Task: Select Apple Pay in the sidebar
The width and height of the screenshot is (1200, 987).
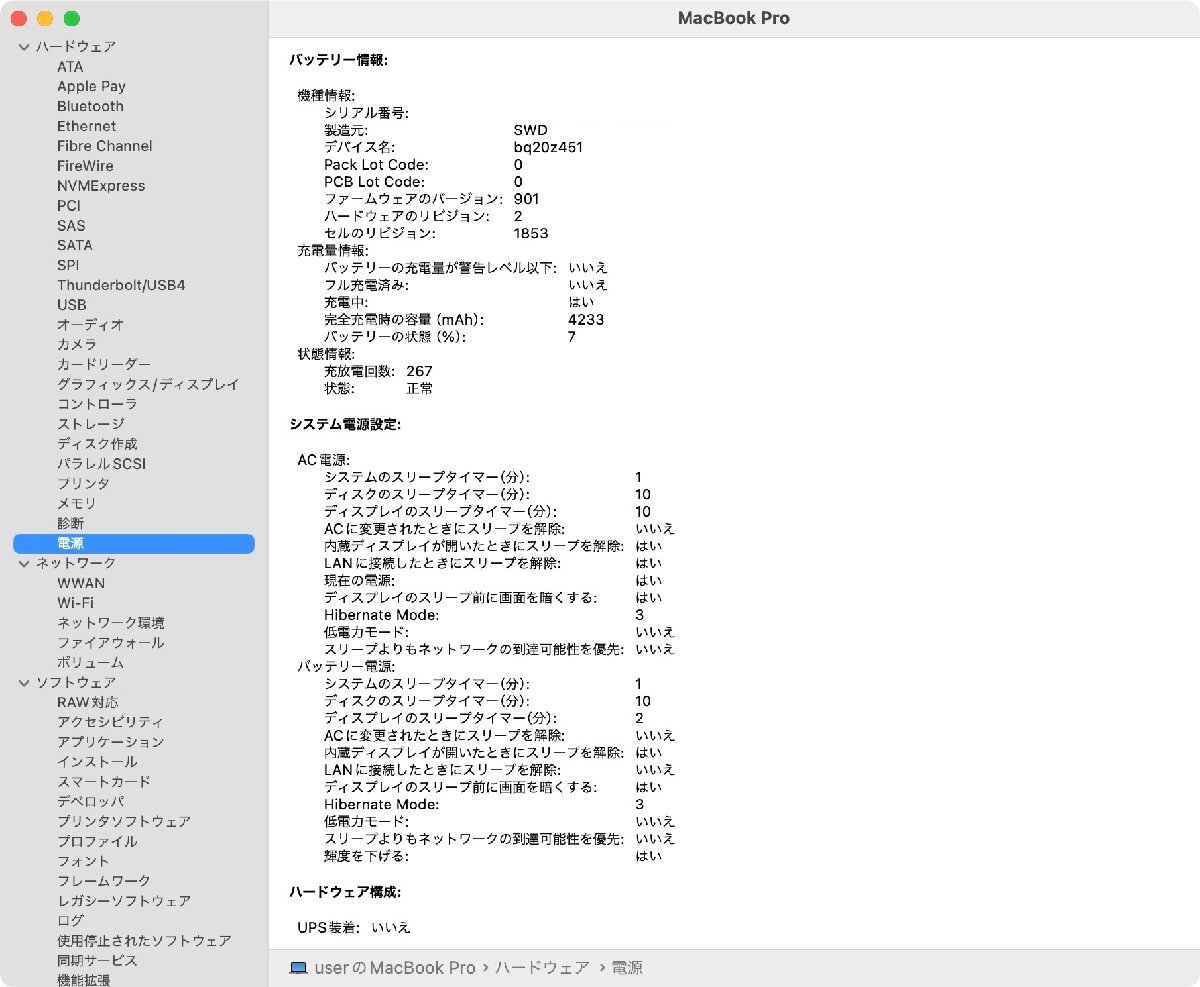Action: click(91, 87)
